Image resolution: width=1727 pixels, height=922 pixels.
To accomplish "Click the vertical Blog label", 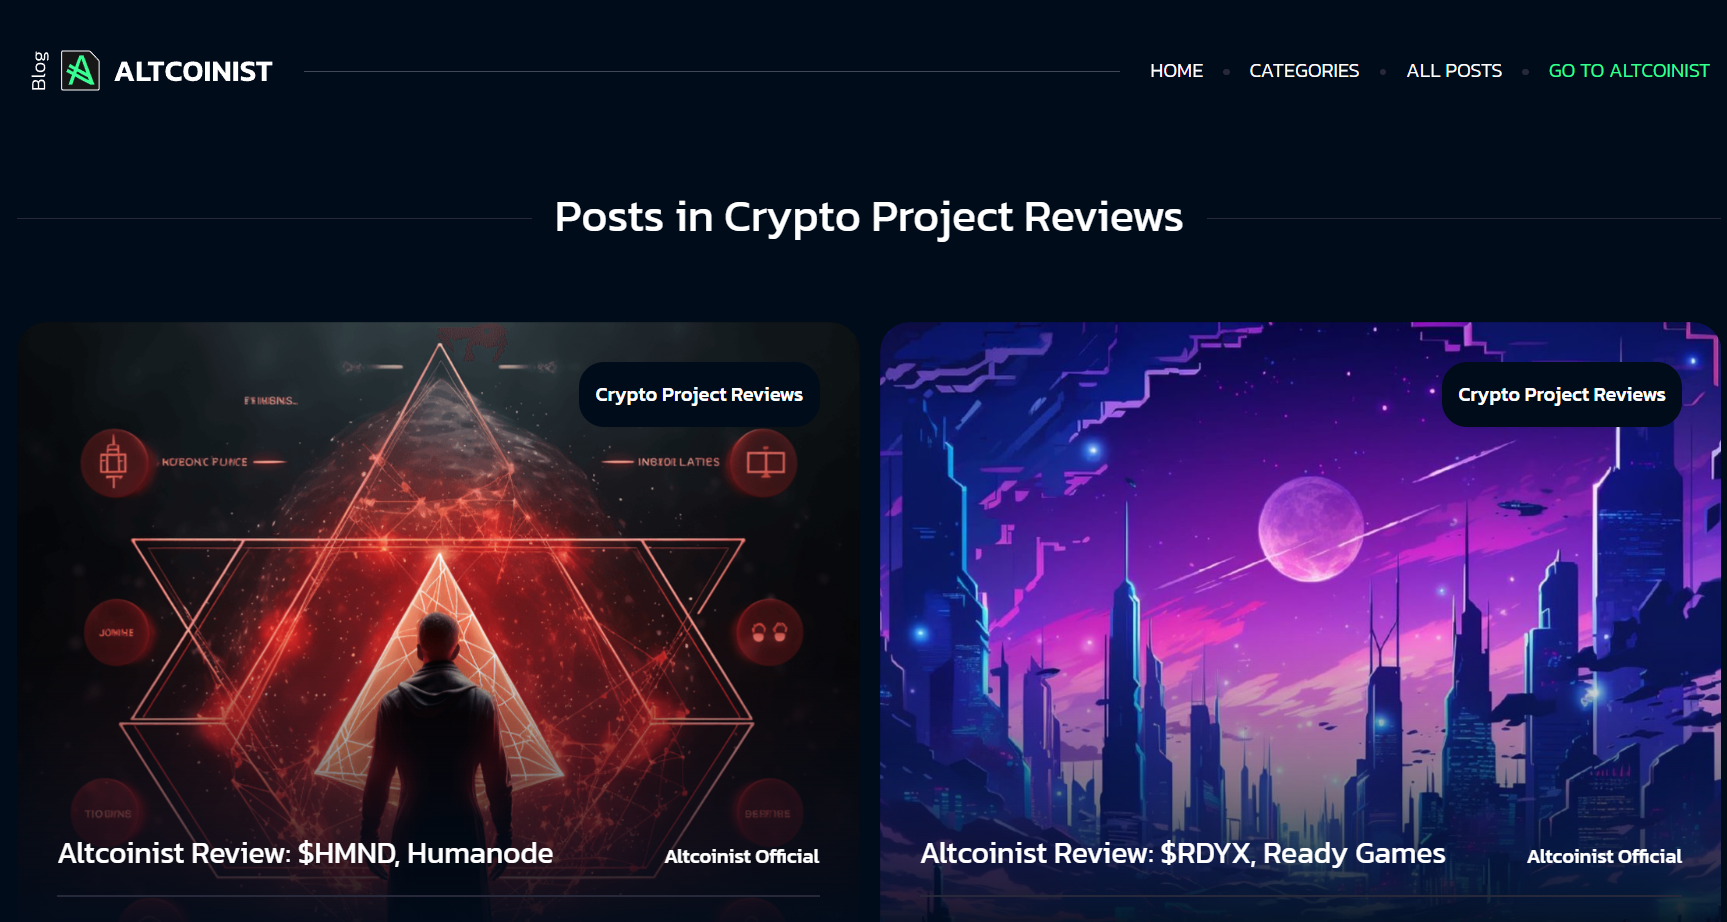I will pyautogui.click(x=39, y=71).
